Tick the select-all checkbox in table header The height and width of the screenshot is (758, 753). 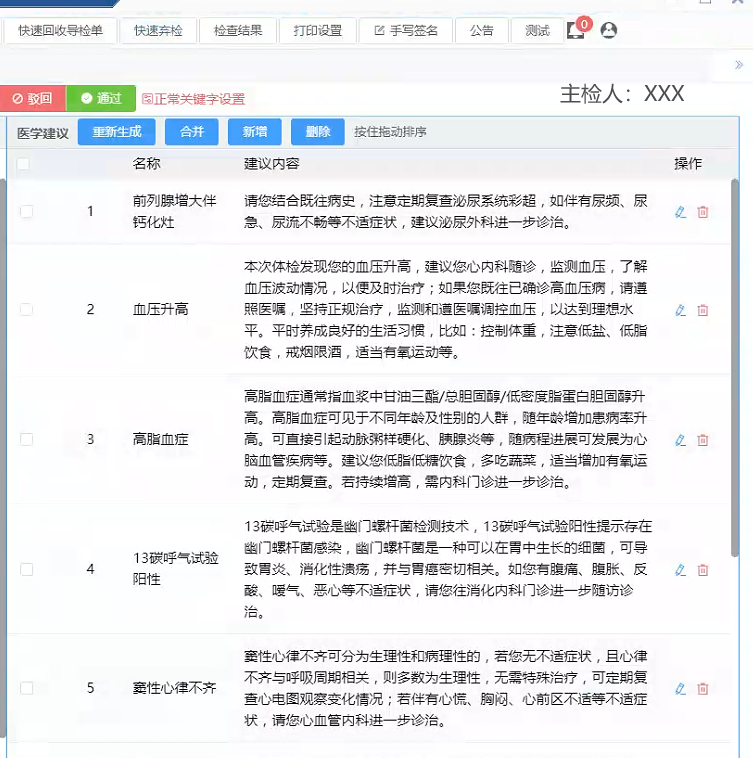(23, 164)
